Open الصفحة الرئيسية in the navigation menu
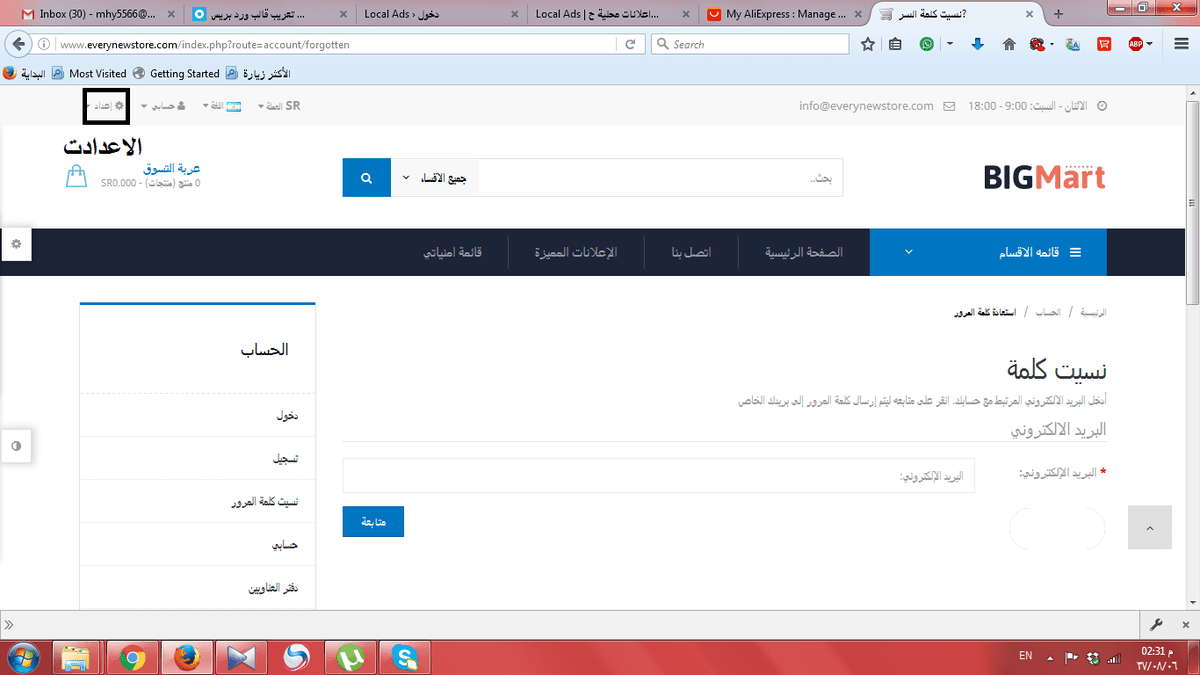Viewport: 1200px width, 675px height. 804,252
